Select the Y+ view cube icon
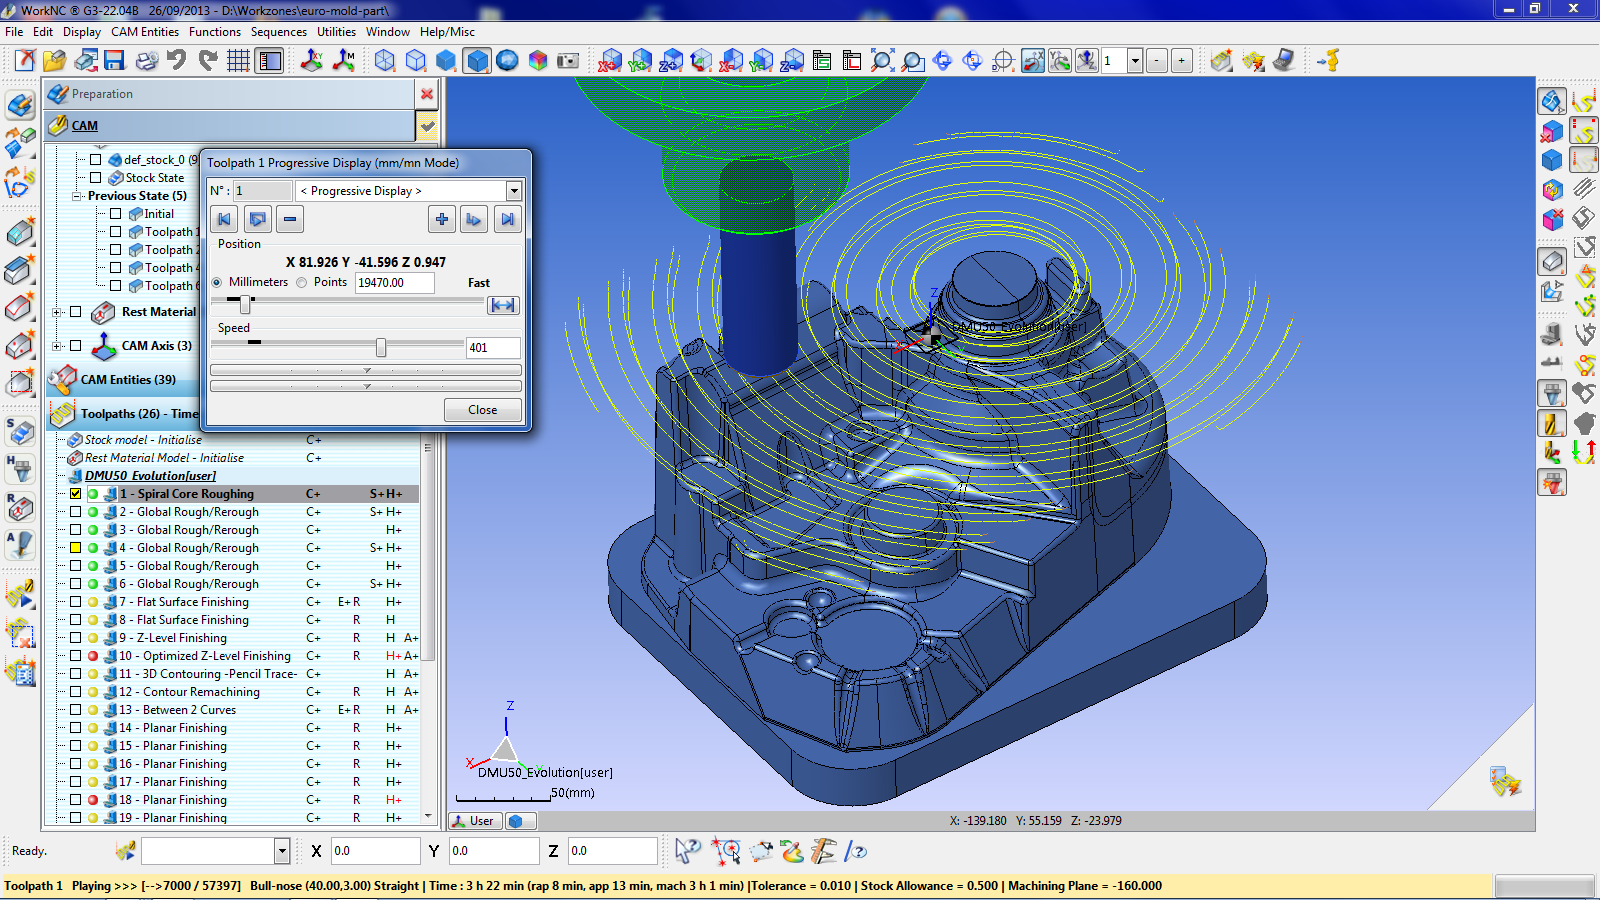 pyautogui.click(x=641, y=61)
